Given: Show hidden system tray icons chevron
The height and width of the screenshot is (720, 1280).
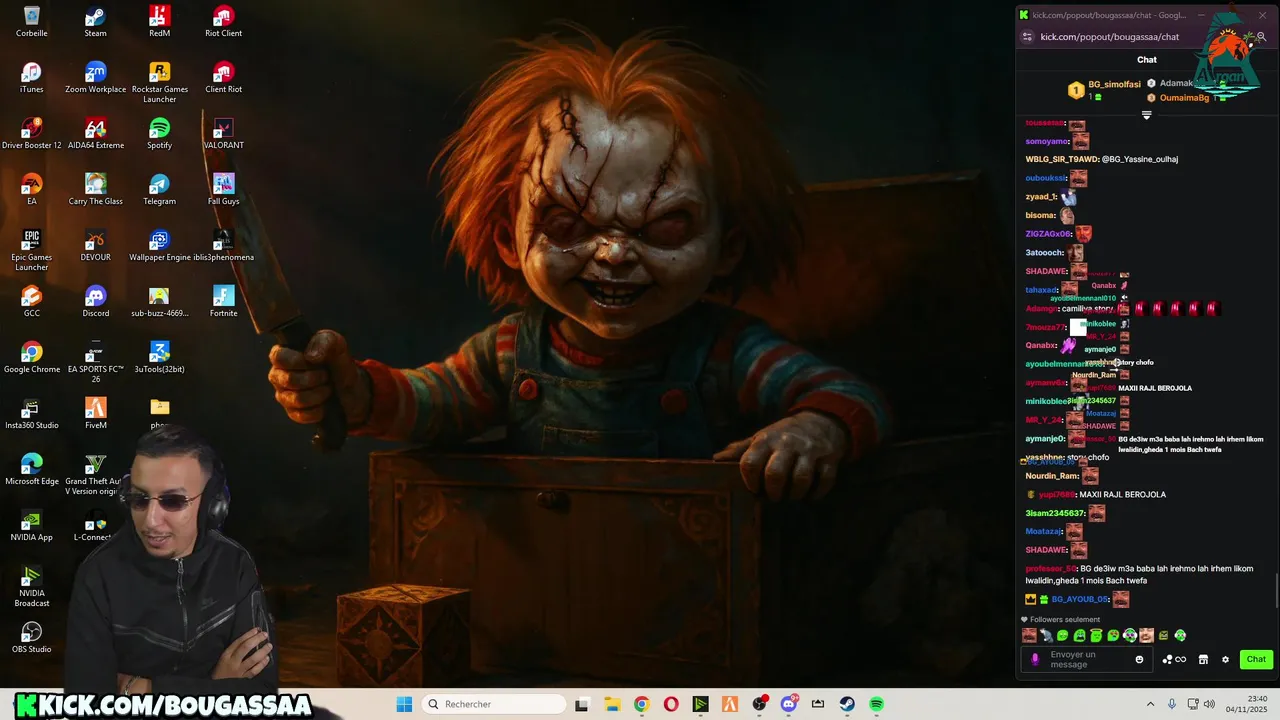Looking at the screenshot, I should 1150,704.
